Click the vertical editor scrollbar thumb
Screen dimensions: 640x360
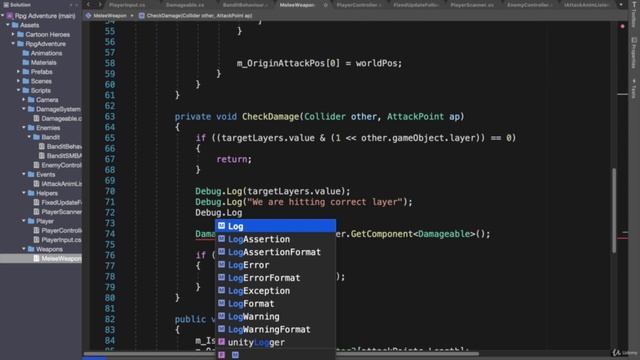[x=613, y=211]
